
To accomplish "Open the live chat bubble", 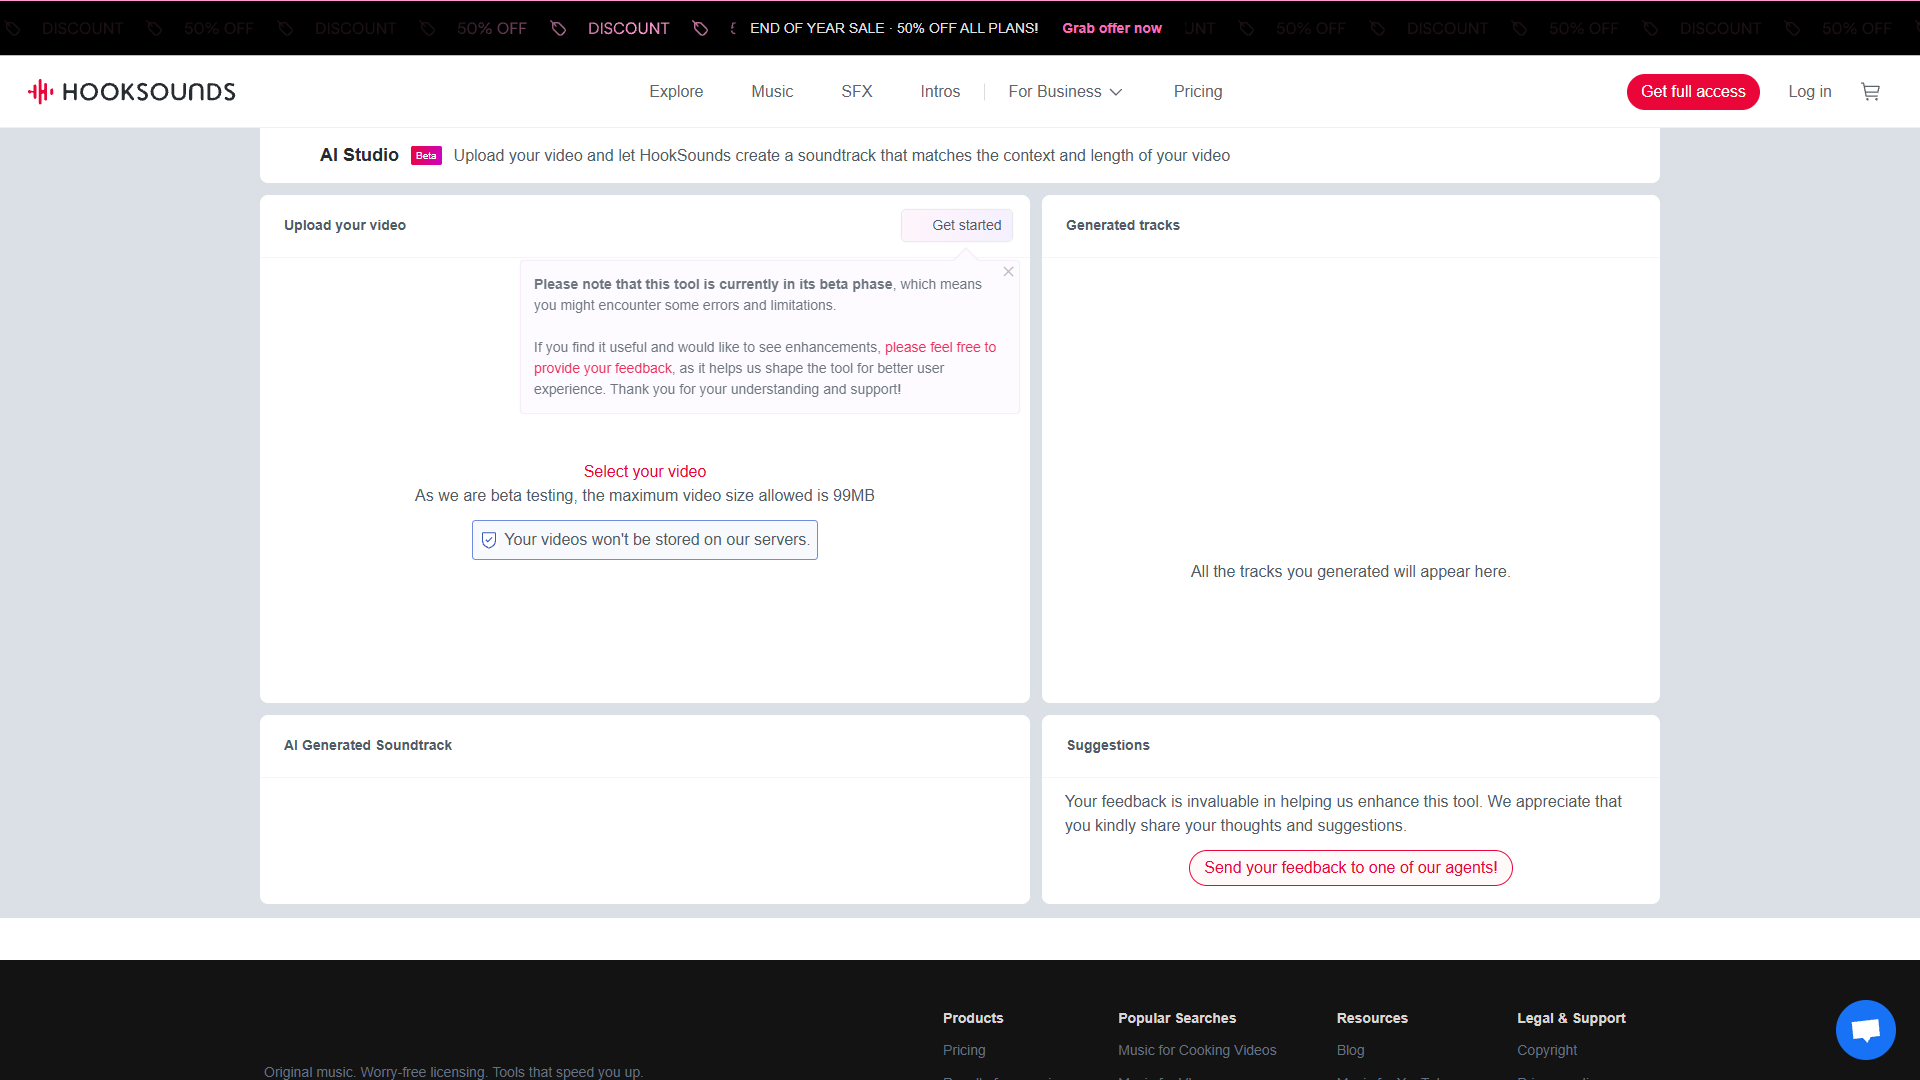I will tap(1865, 1029).
